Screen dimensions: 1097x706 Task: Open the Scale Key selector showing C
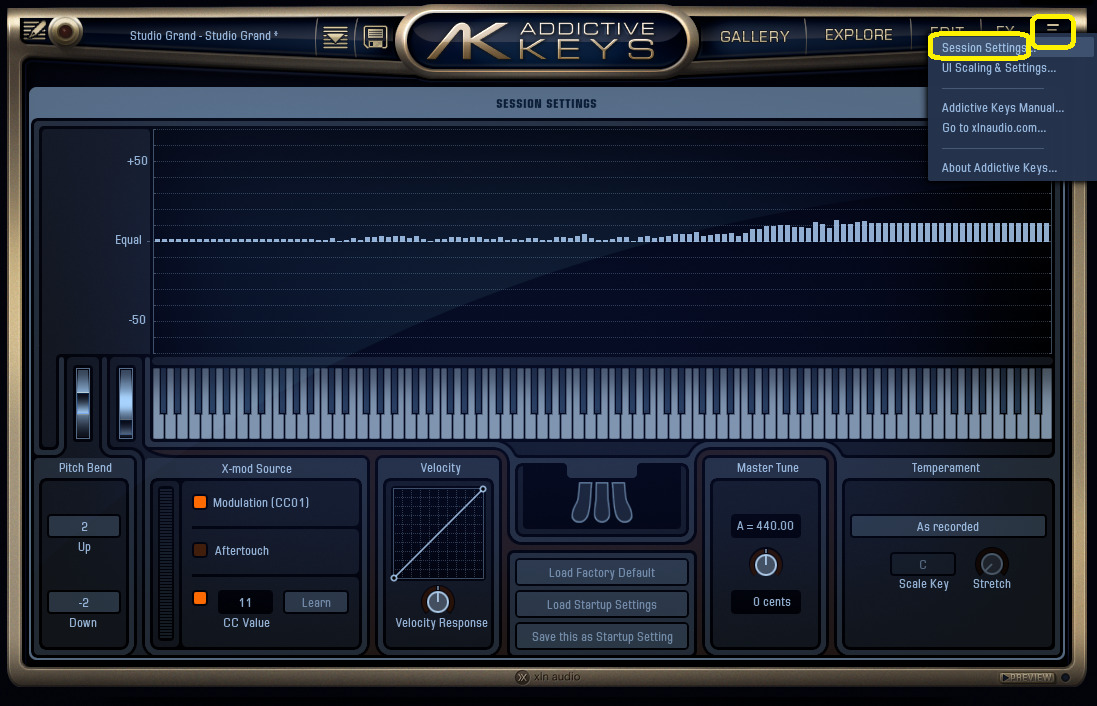click(922, 564)
